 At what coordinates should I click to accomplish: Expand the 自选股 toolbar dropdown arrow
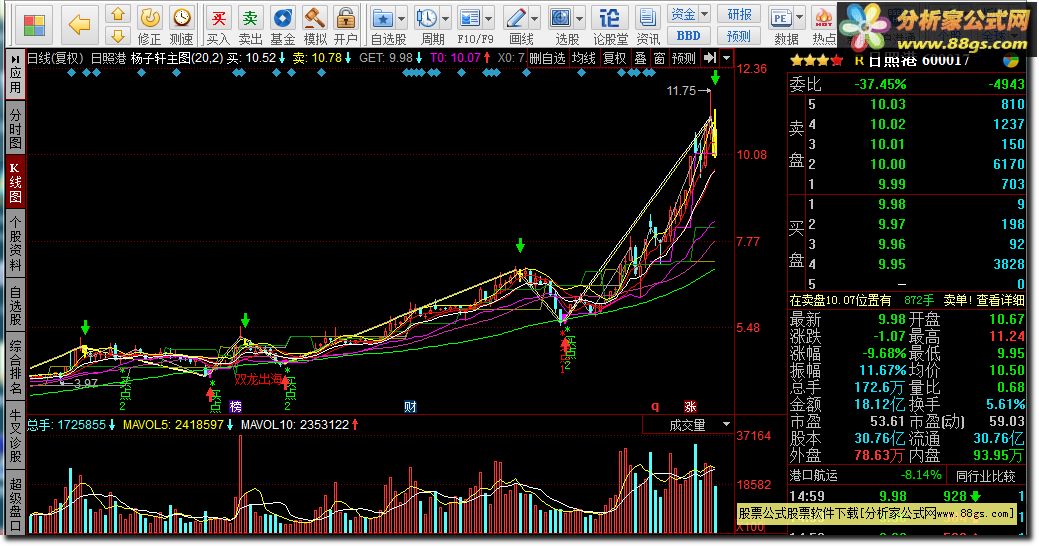(x=402, y=19)
